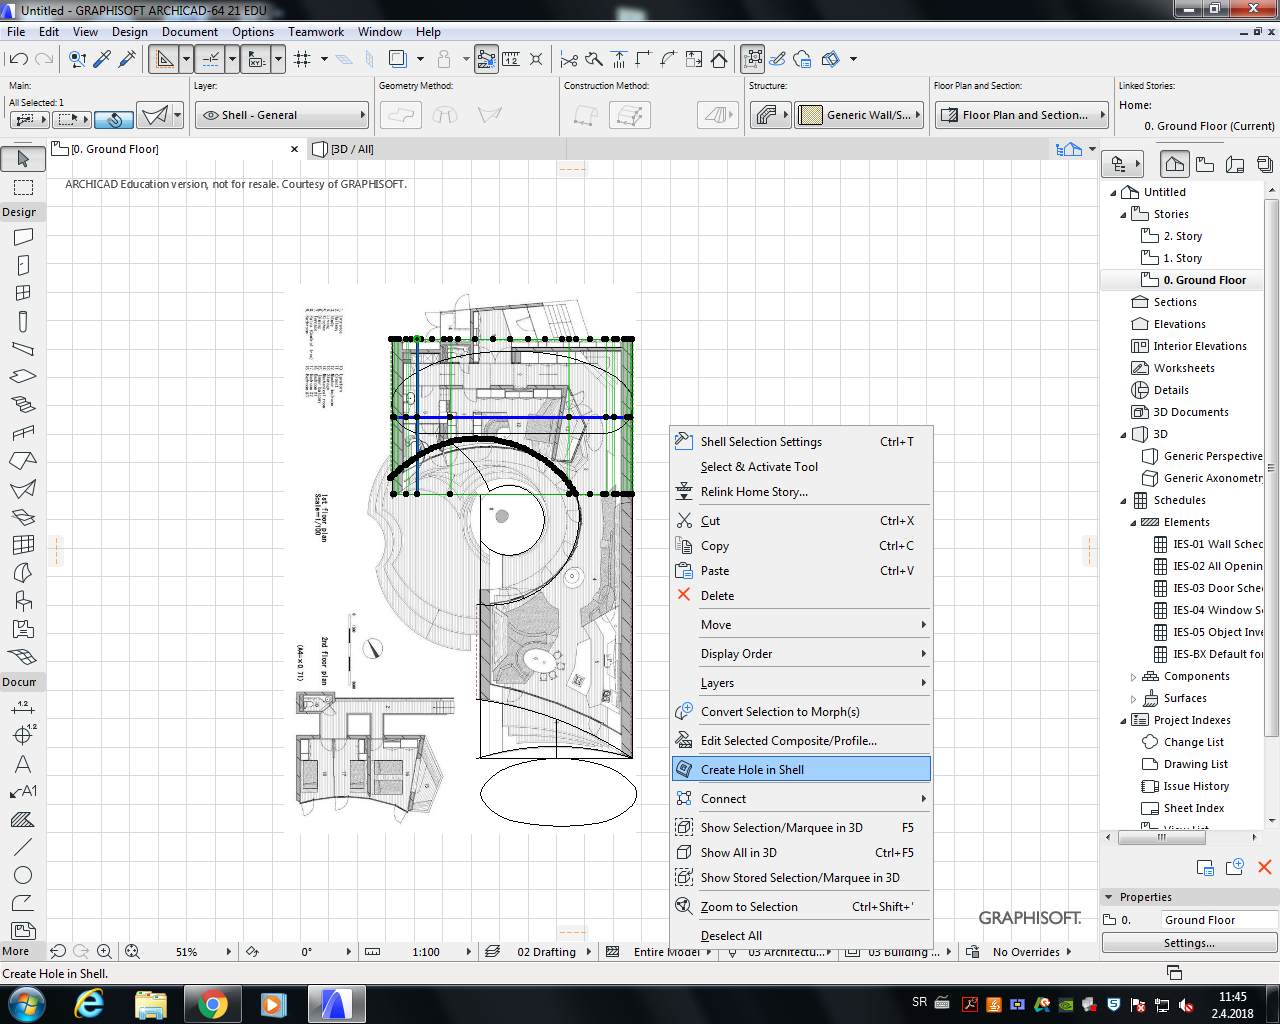Toggle Snap Guides and Points button
Image resolution: width=1280 pixels, height=1024 pixels.
[x=212, y=59]
